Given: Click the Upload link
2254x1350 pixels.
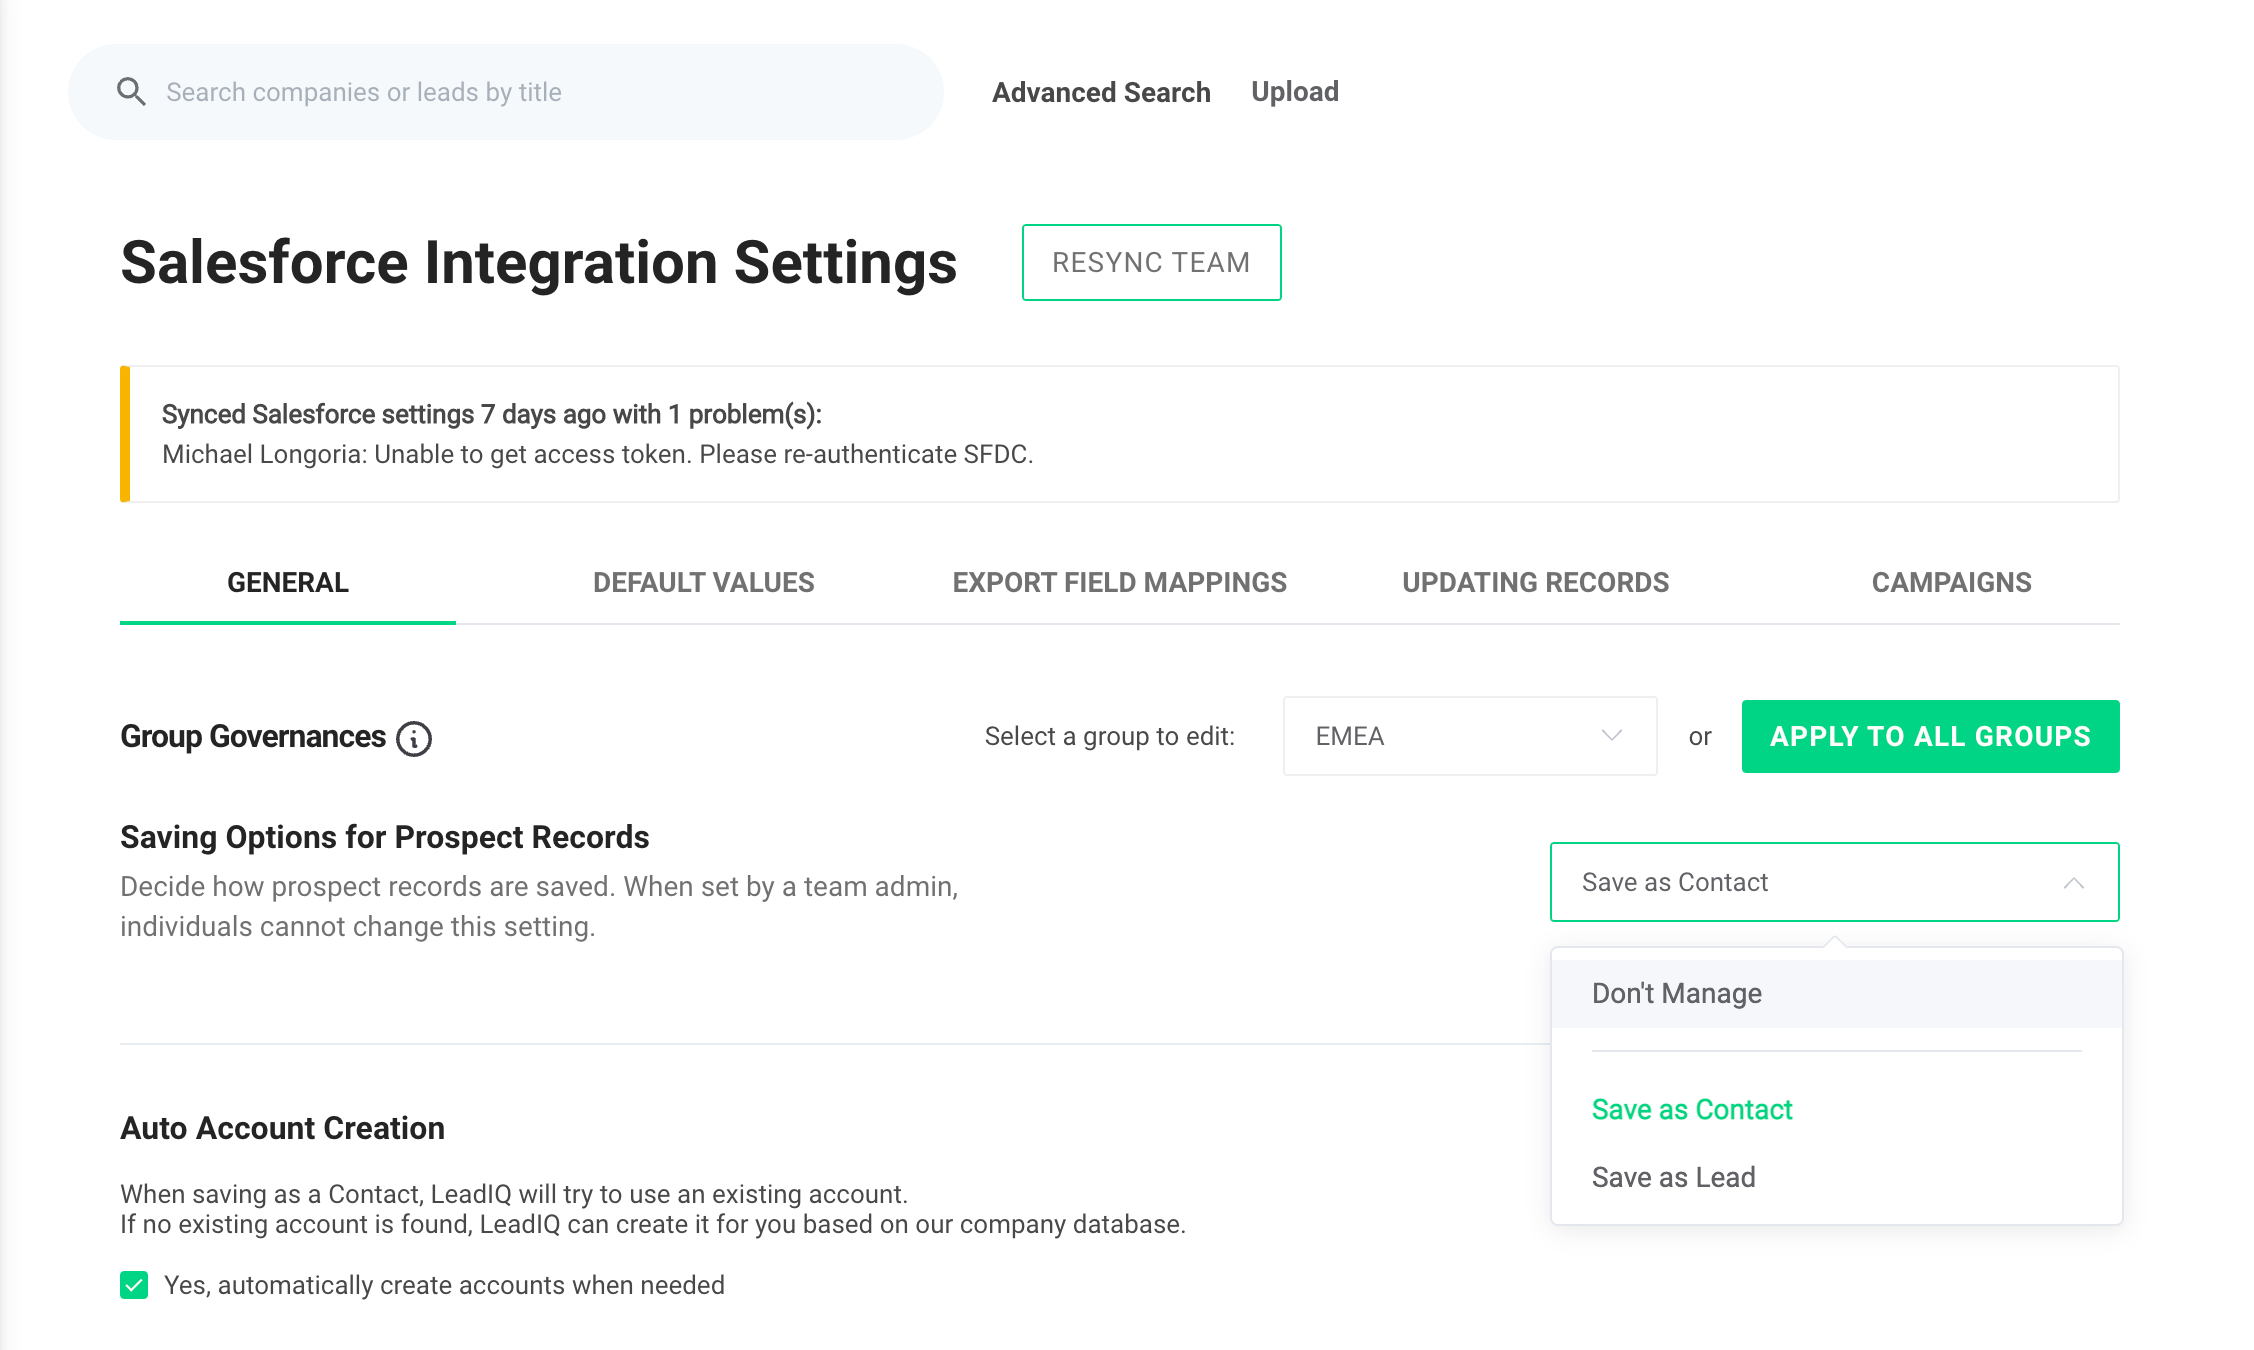Looking at the screenshot, I should [1295, 92].
